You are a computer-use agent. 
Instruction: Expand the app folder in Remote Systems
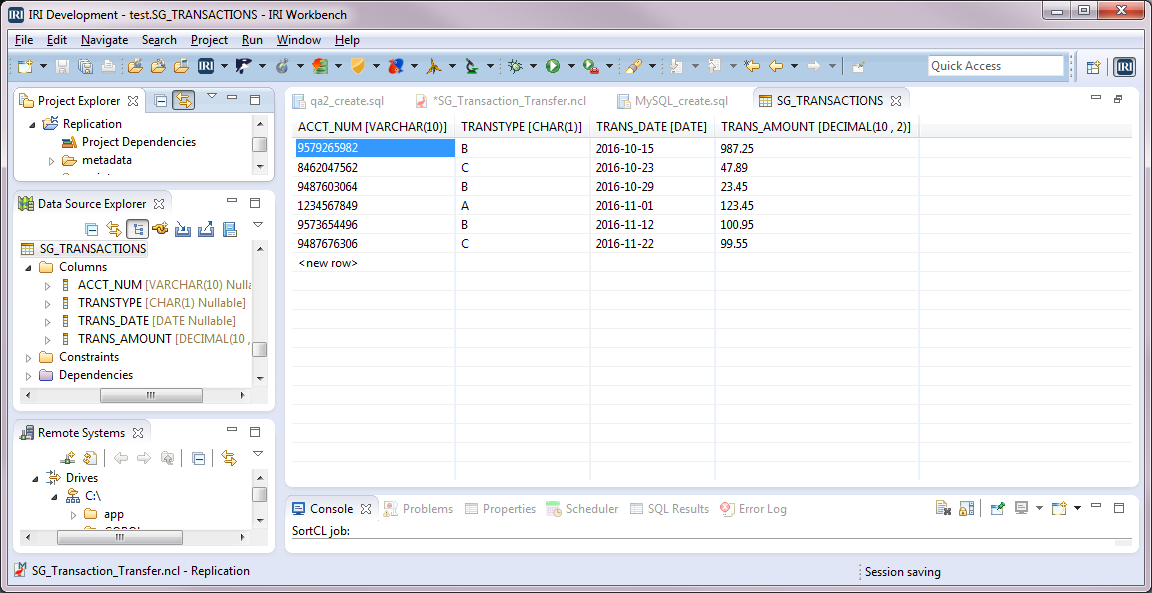pos(73,515)
